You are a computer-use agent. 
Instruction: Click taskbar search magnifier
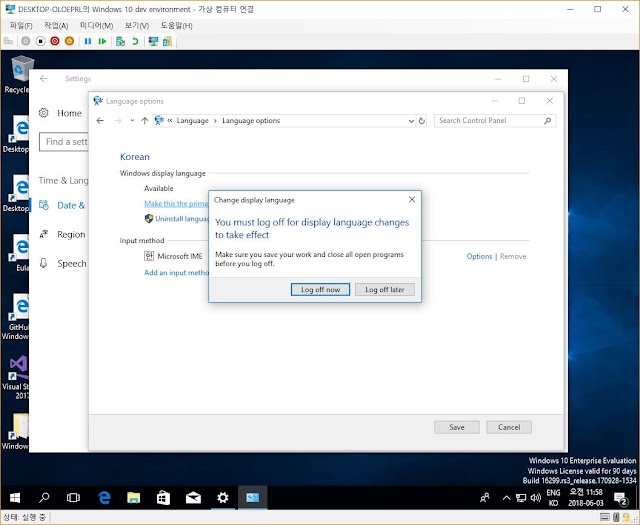click(x=44, y=498)
